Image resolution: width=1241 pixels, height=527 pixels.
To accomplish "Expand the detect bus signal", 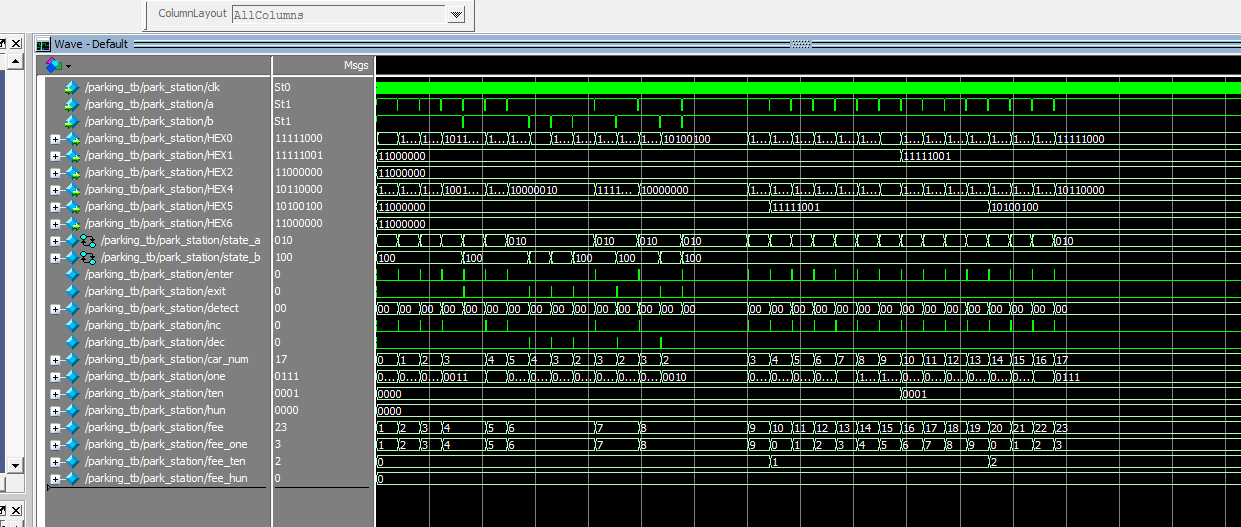I will [x=56, y=309].
